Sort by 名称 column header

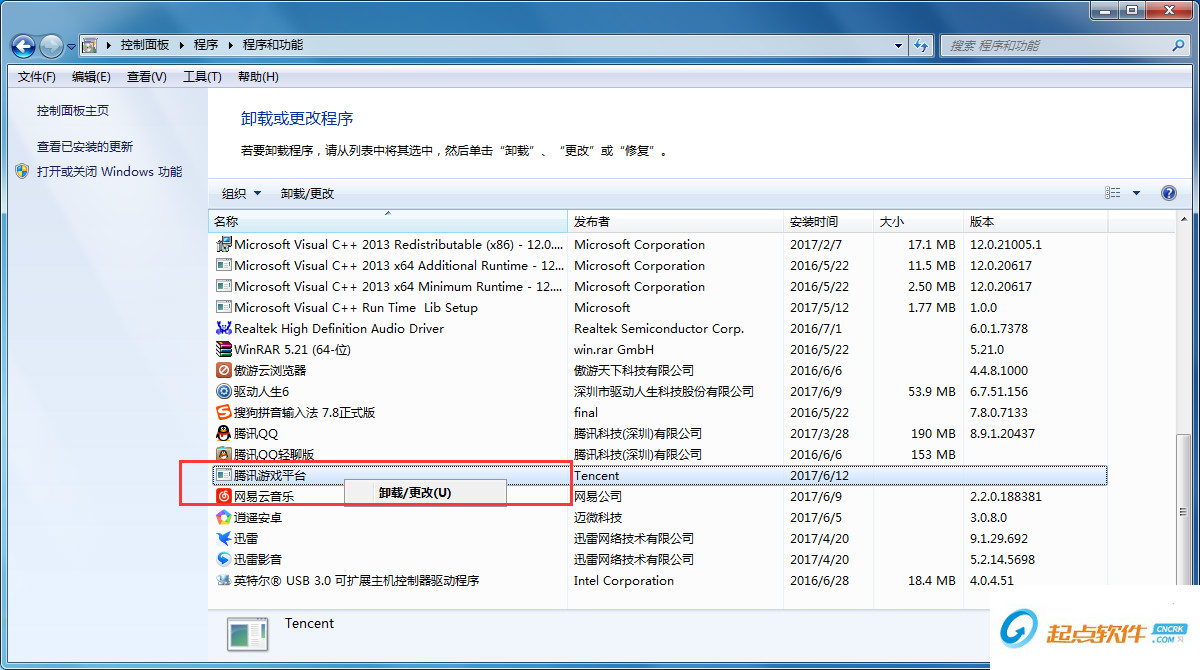pyautogui.click(x=388, y=222)
